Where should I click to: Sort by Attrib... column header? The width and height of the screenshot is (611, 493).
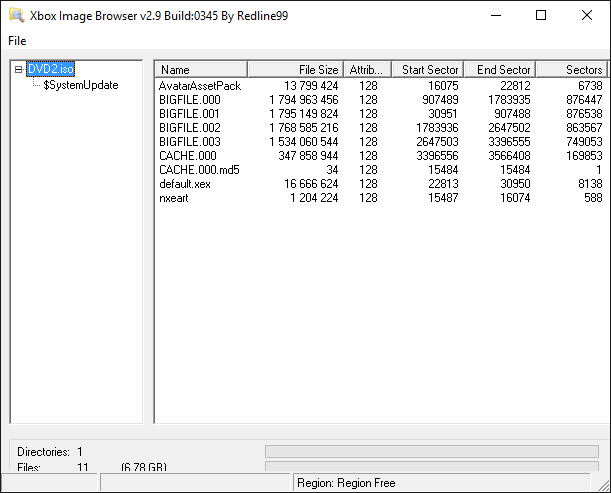[x=367, y=69]
